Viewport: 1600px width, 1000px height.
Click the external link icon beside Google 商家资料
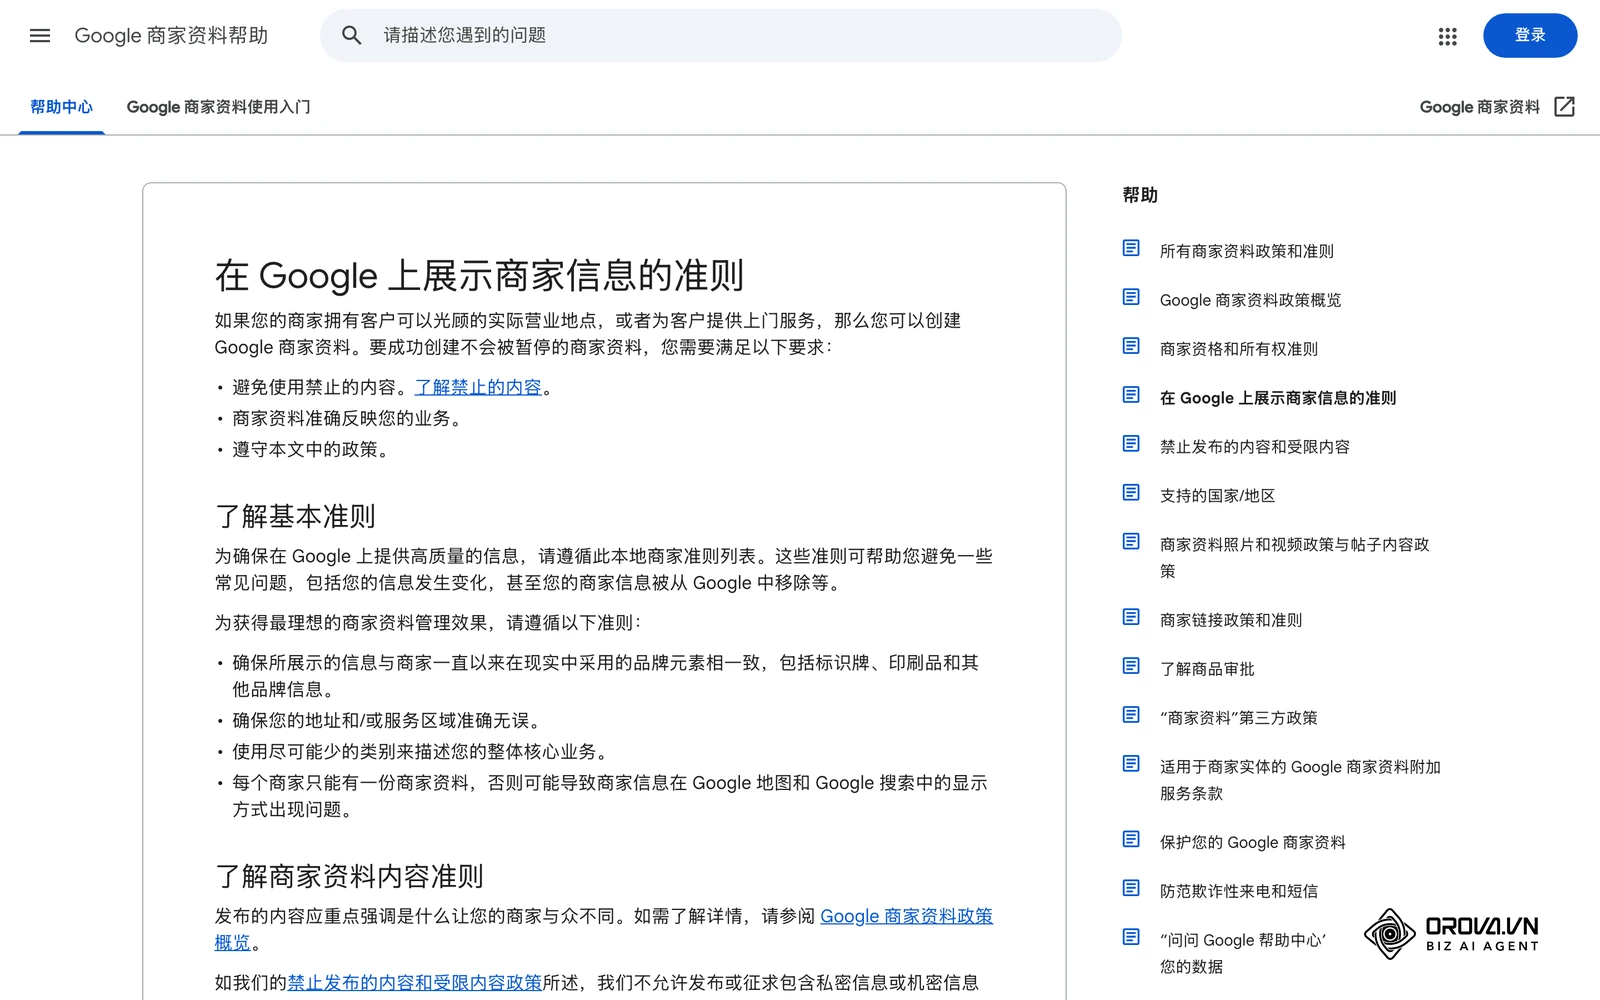pos(1565,107)
